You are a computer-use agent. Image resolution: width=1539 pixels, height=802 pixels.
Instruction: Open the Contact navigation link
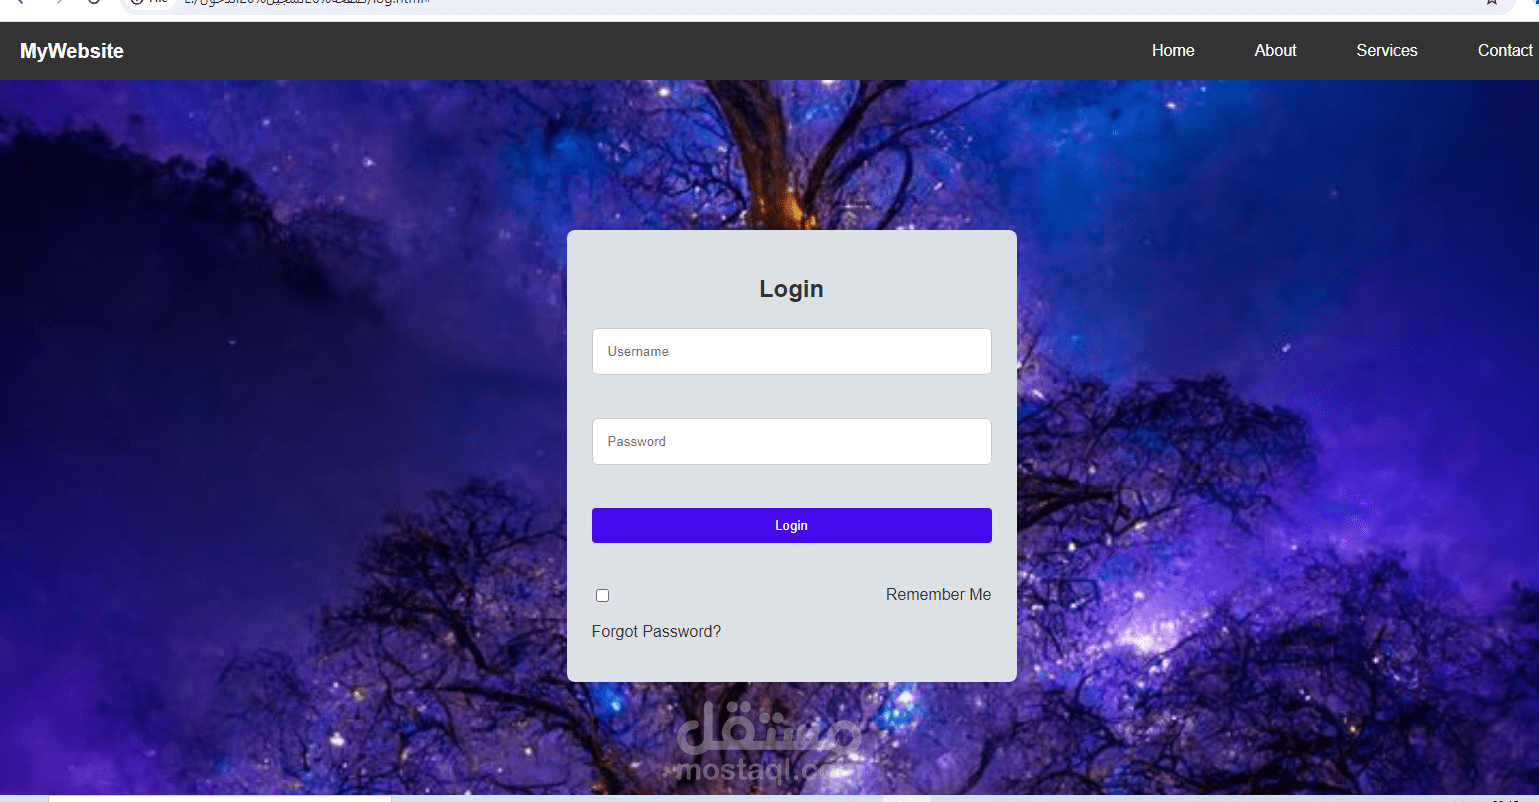click(x=1505, y=51)
